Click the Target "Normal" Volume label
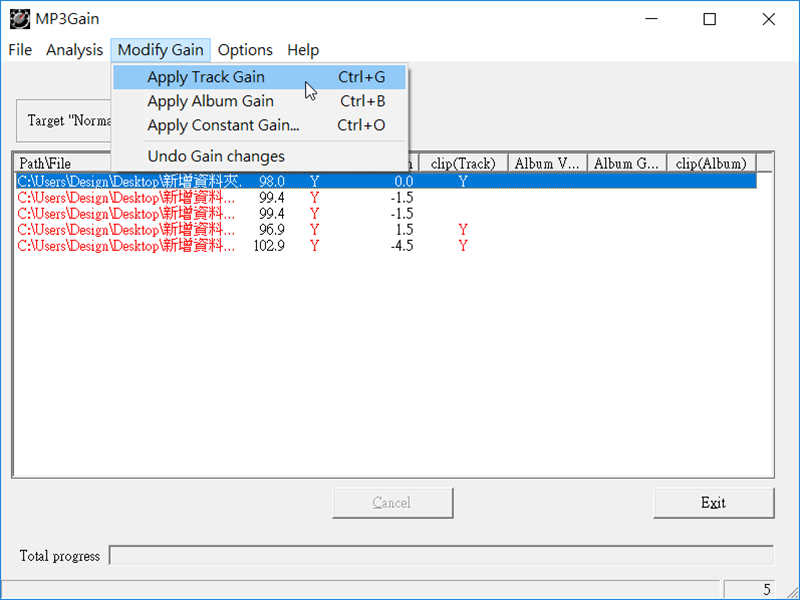 click(69, 121)
